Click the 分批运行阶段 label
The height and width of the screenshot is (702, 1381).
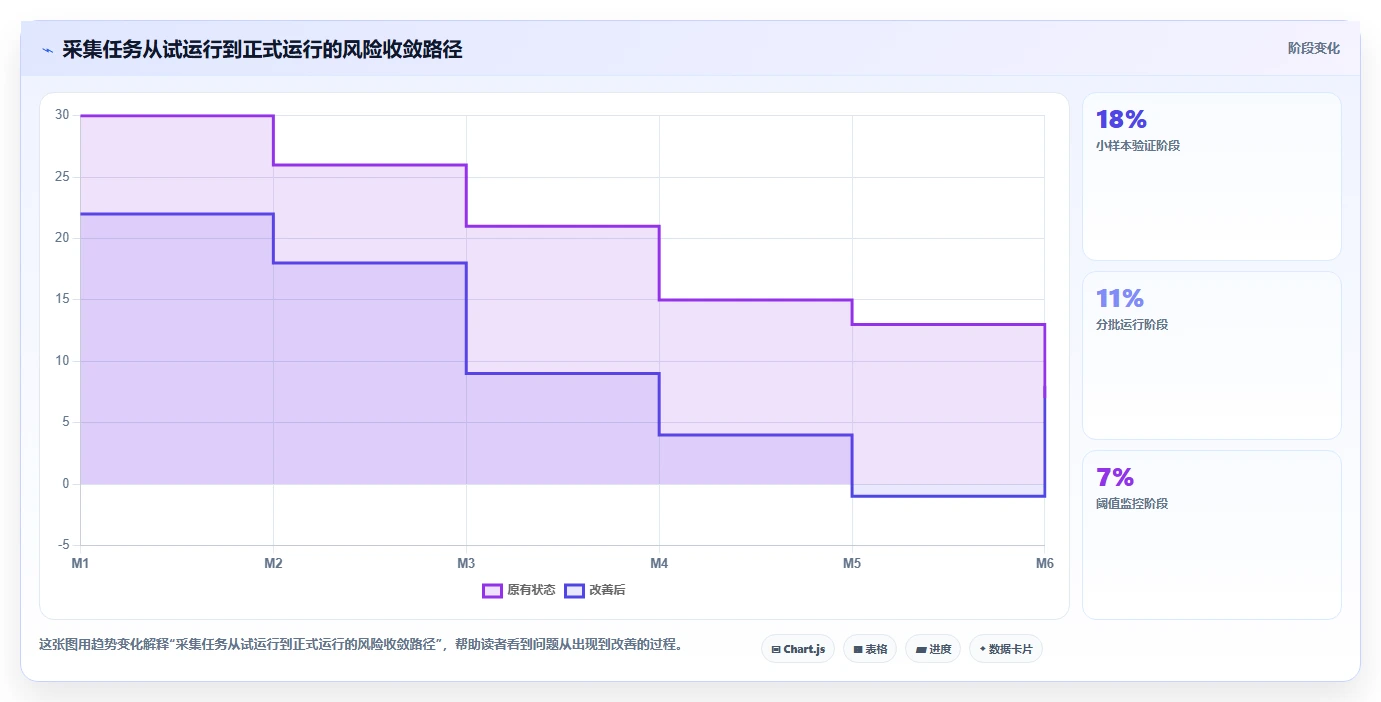coord(1132,325)
